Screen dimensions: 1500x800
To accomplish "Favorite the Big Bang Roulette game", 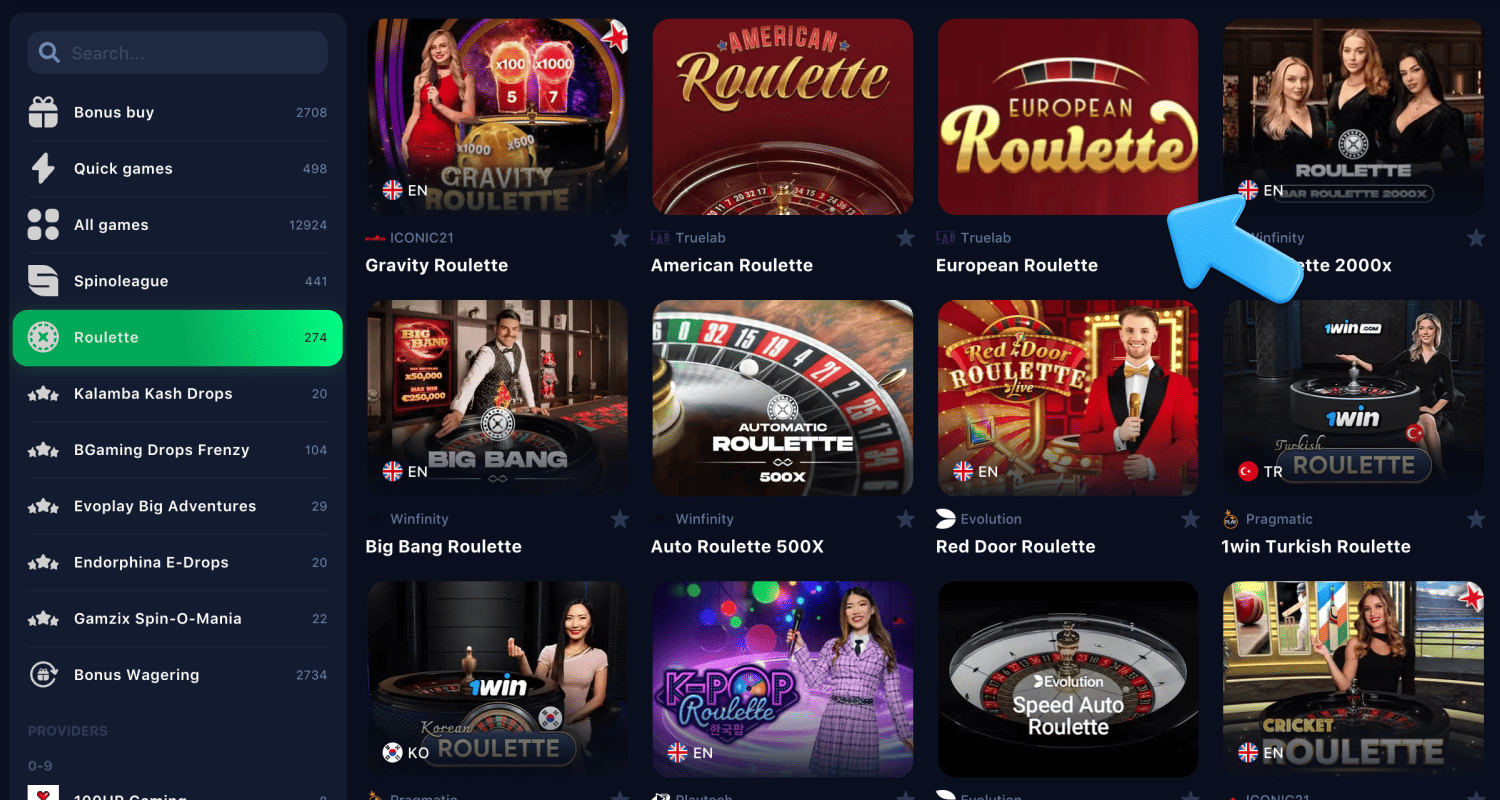I will (620, 519).
